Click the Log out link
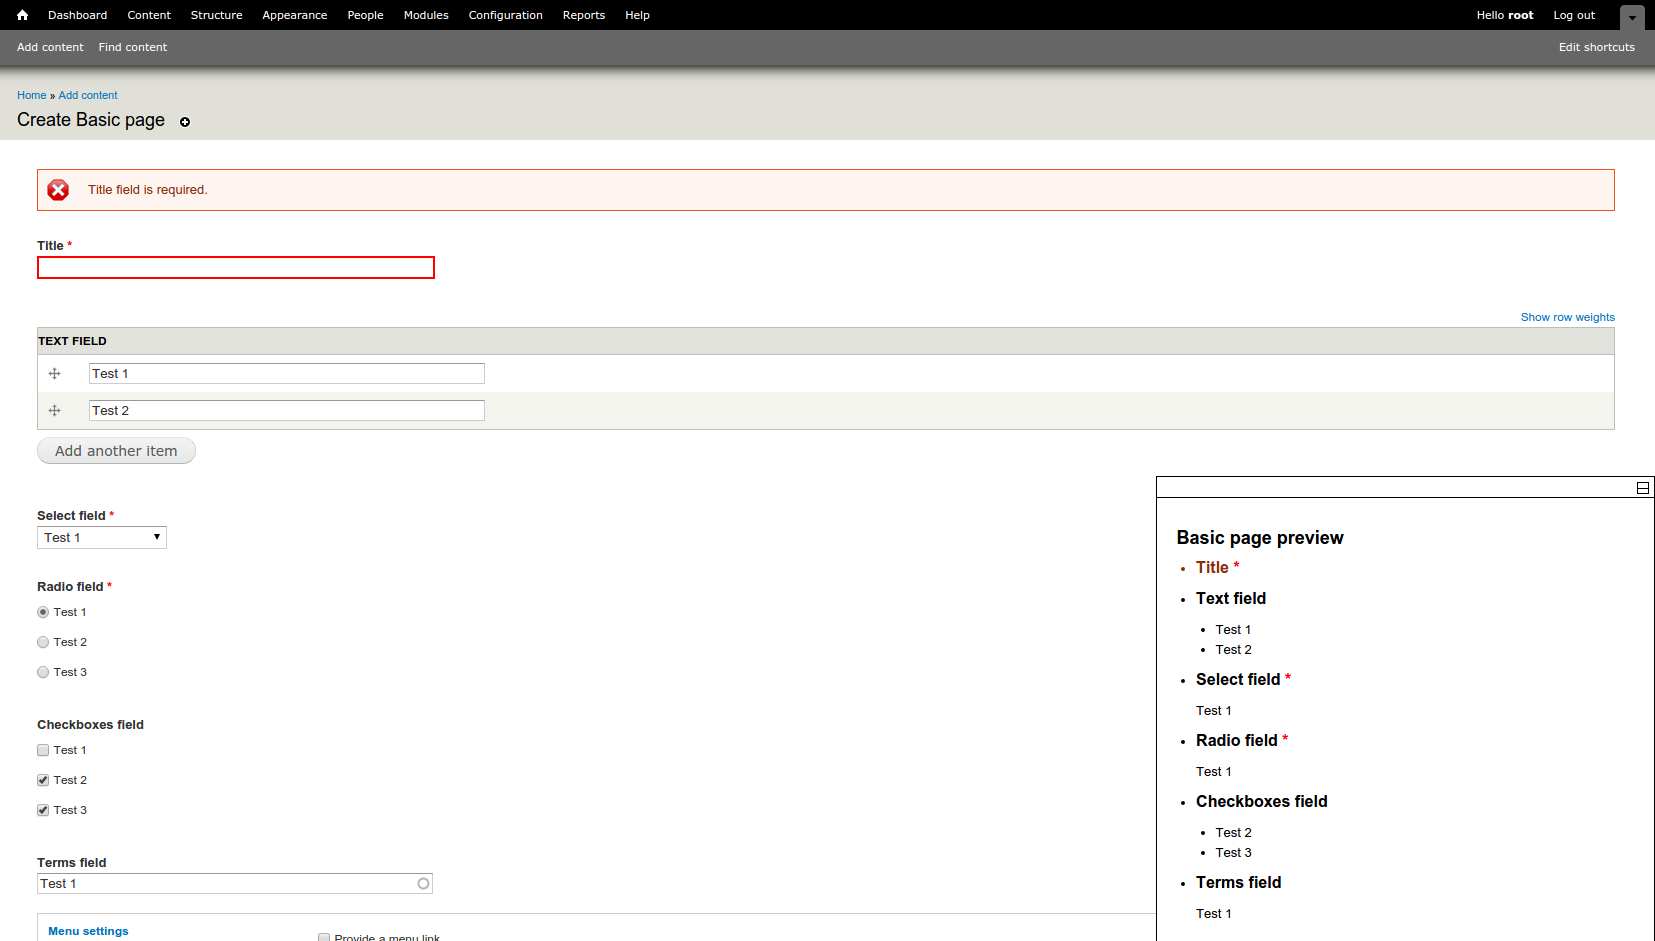 tap(1573, 15)
